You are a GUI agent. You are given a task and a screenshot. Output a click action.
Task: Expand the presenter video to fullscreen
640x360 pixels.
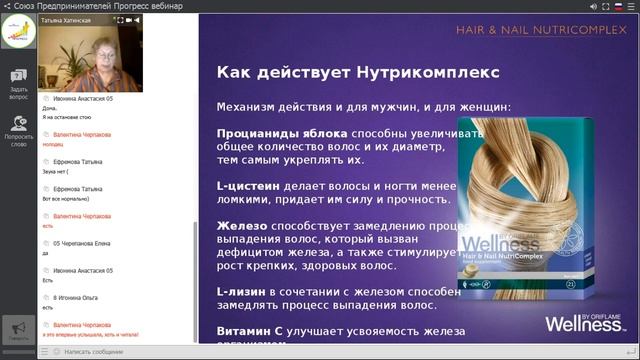pos(120,20)
